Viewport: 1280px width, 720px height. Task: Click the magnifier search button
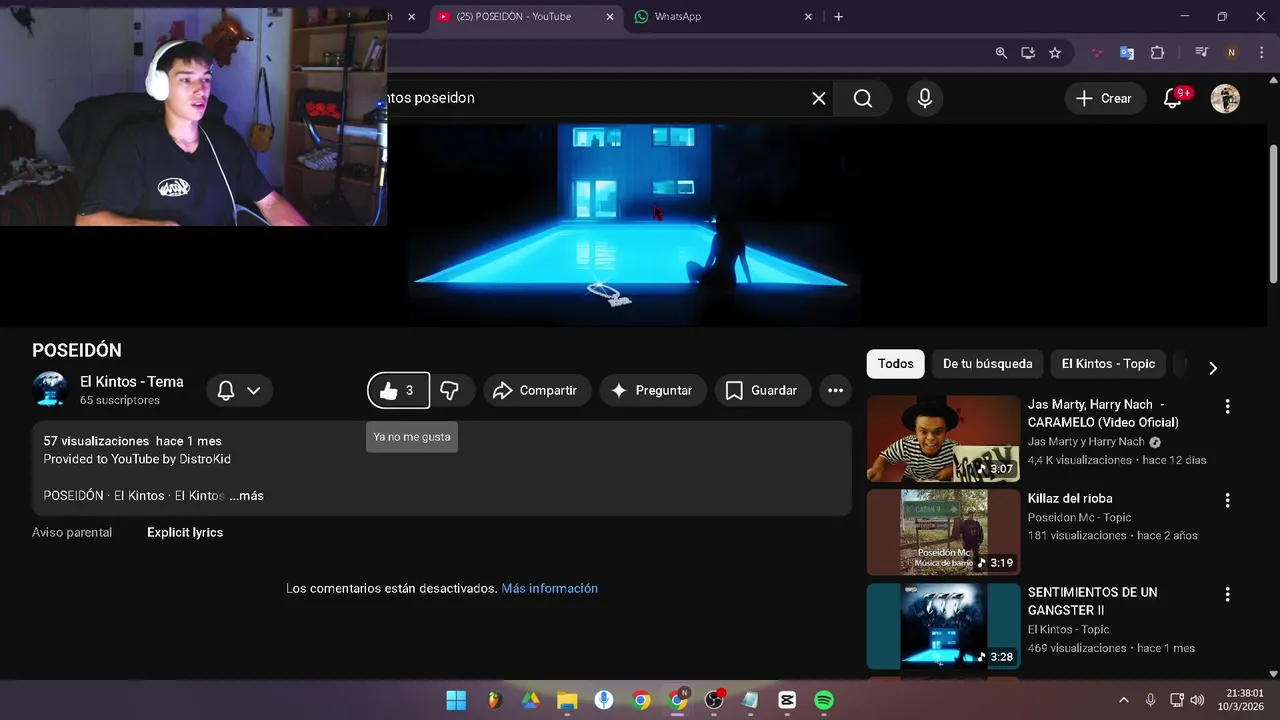point(863,98)
